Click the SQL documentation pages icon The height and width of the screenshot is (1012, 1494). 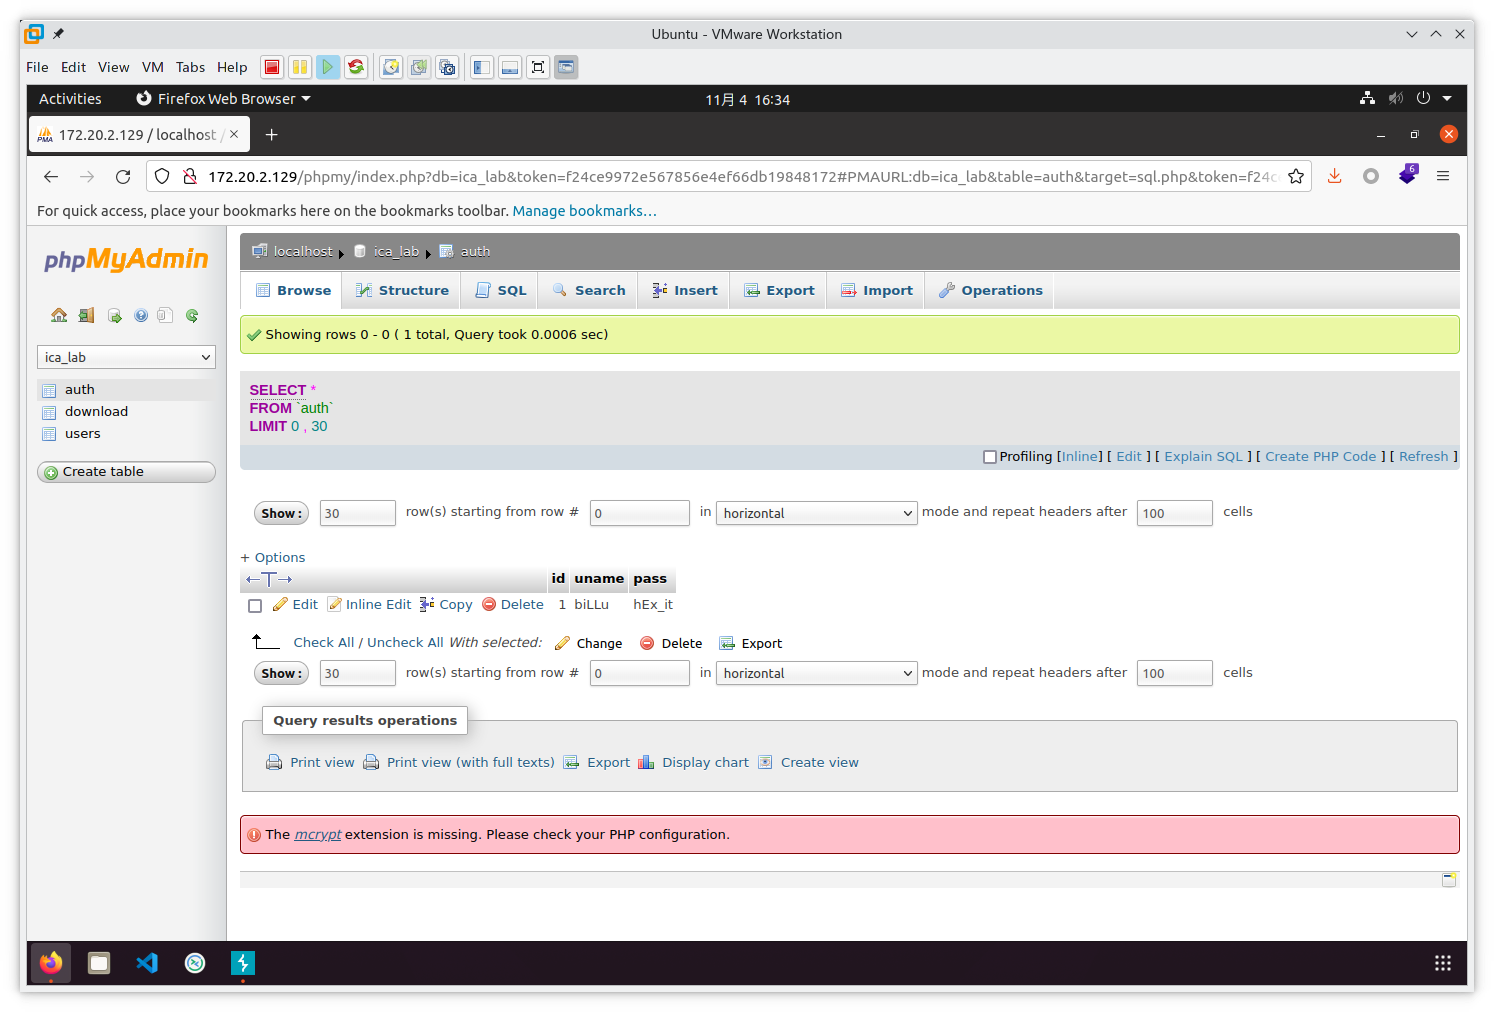pos(165,316)
